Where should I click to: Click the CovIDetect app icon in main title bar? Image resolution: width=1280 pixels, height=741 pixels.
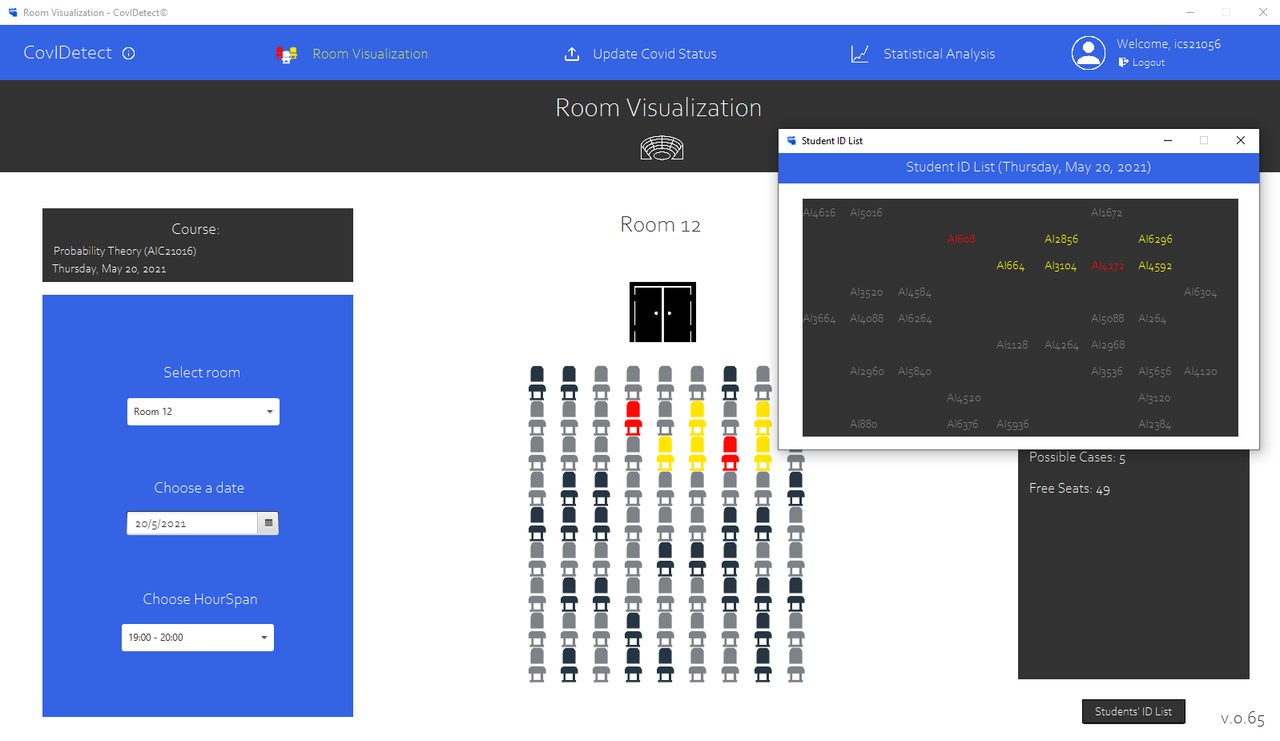tap(12, 12)
